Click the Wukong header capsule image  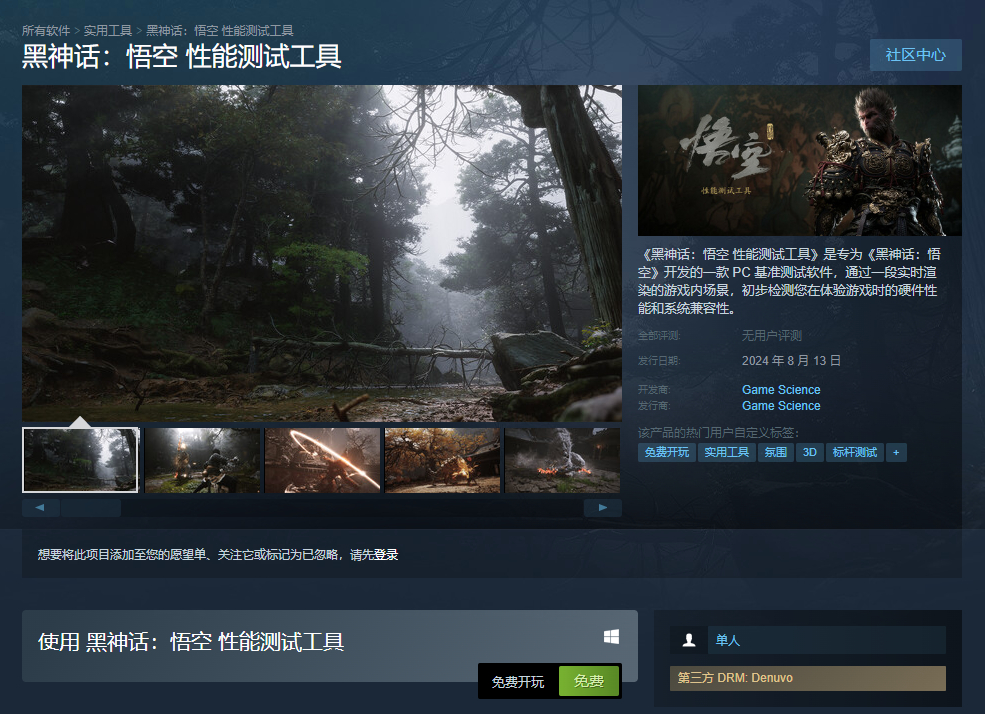click(x=800, y=160)
